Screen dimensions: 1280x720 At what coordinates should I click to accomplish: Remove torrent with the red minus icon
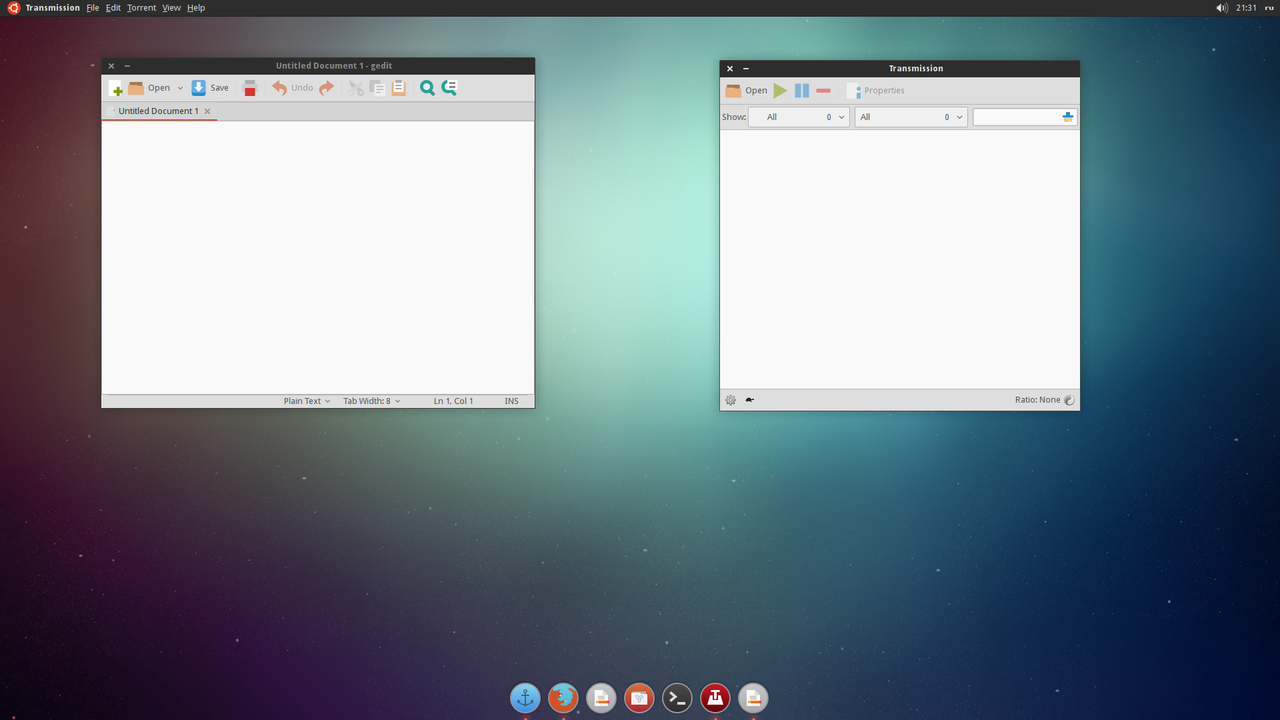point(823,90)
